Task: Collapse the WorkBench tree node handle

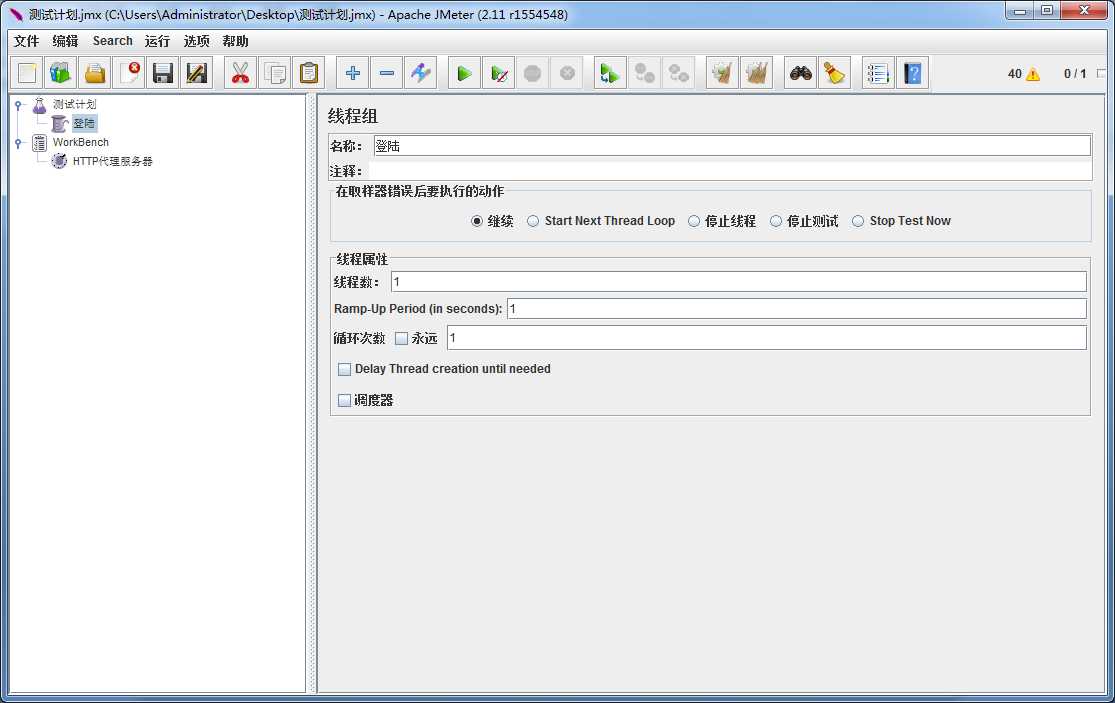Action: click(x=18, y=143)
